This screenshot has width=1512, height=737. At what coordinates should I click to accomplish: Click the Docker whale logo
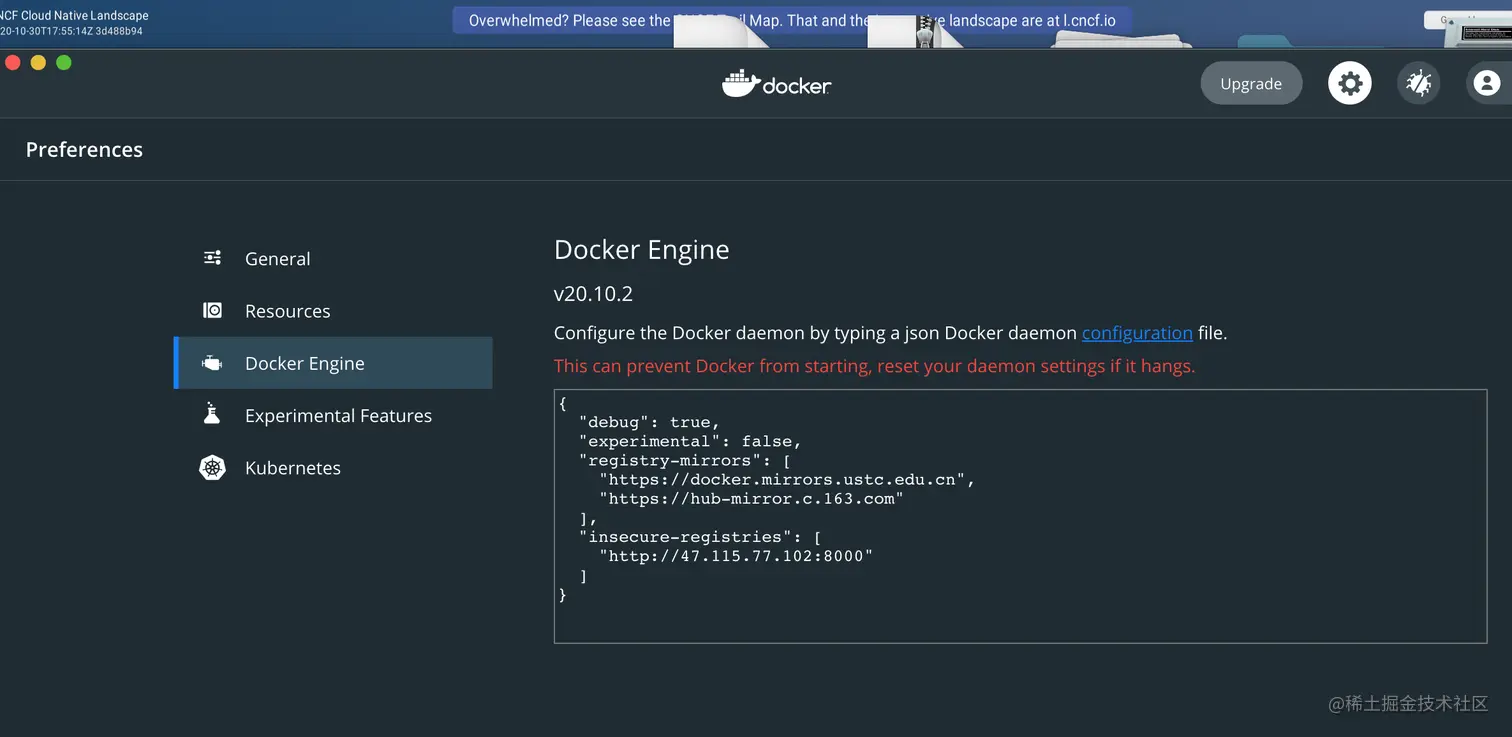point(776,83)
